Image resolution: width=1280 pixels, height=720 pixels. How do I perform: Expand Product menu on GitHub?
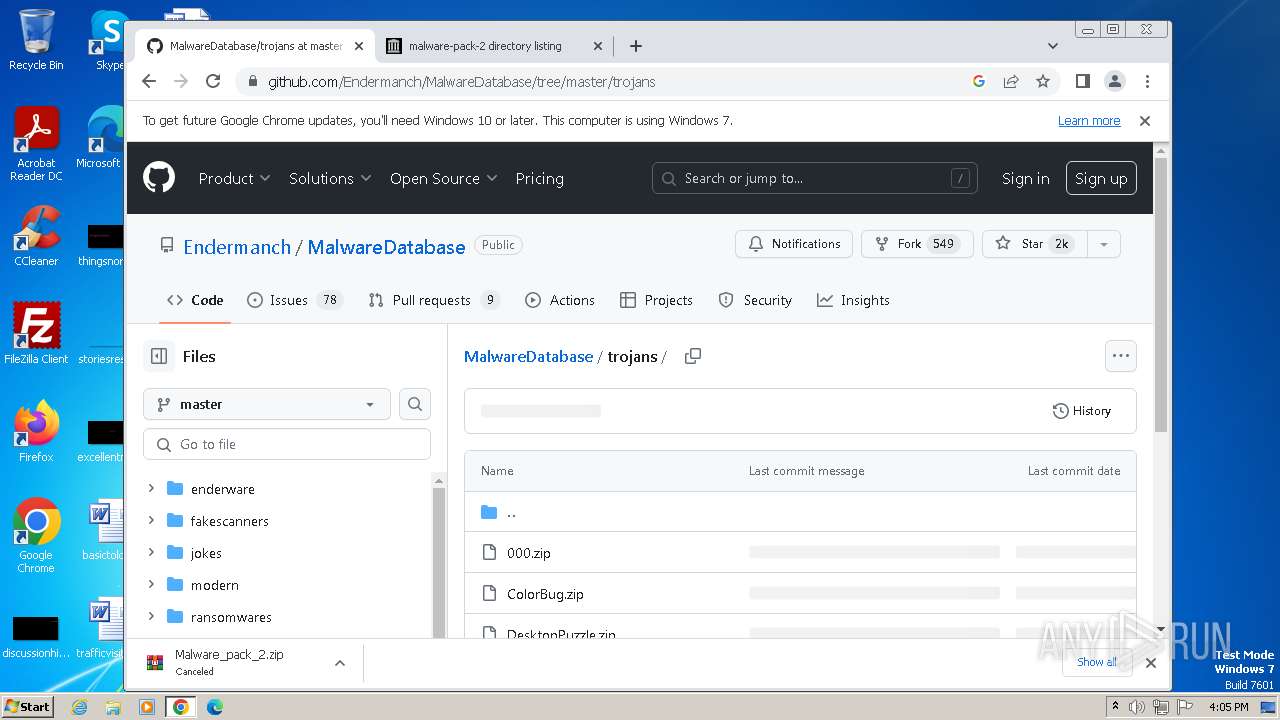tap(234, 178)
